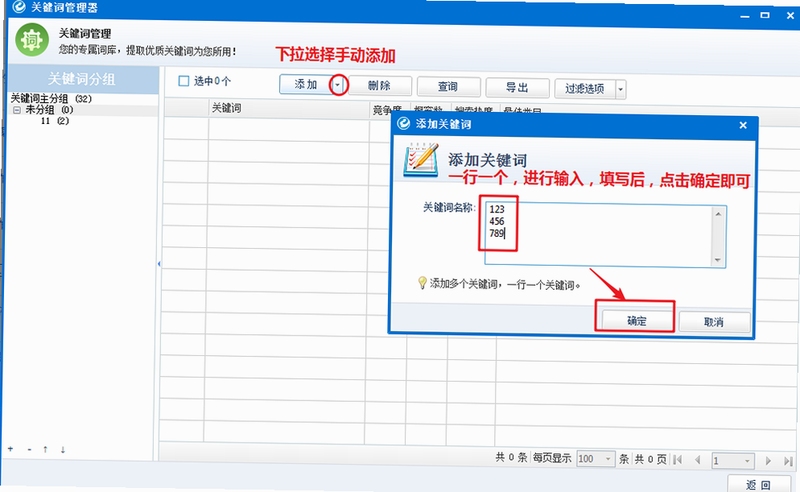This screenshot has width=800, height=492.
Task: Click the 添加关键词 dialog title icon
Action: [404, 123]
